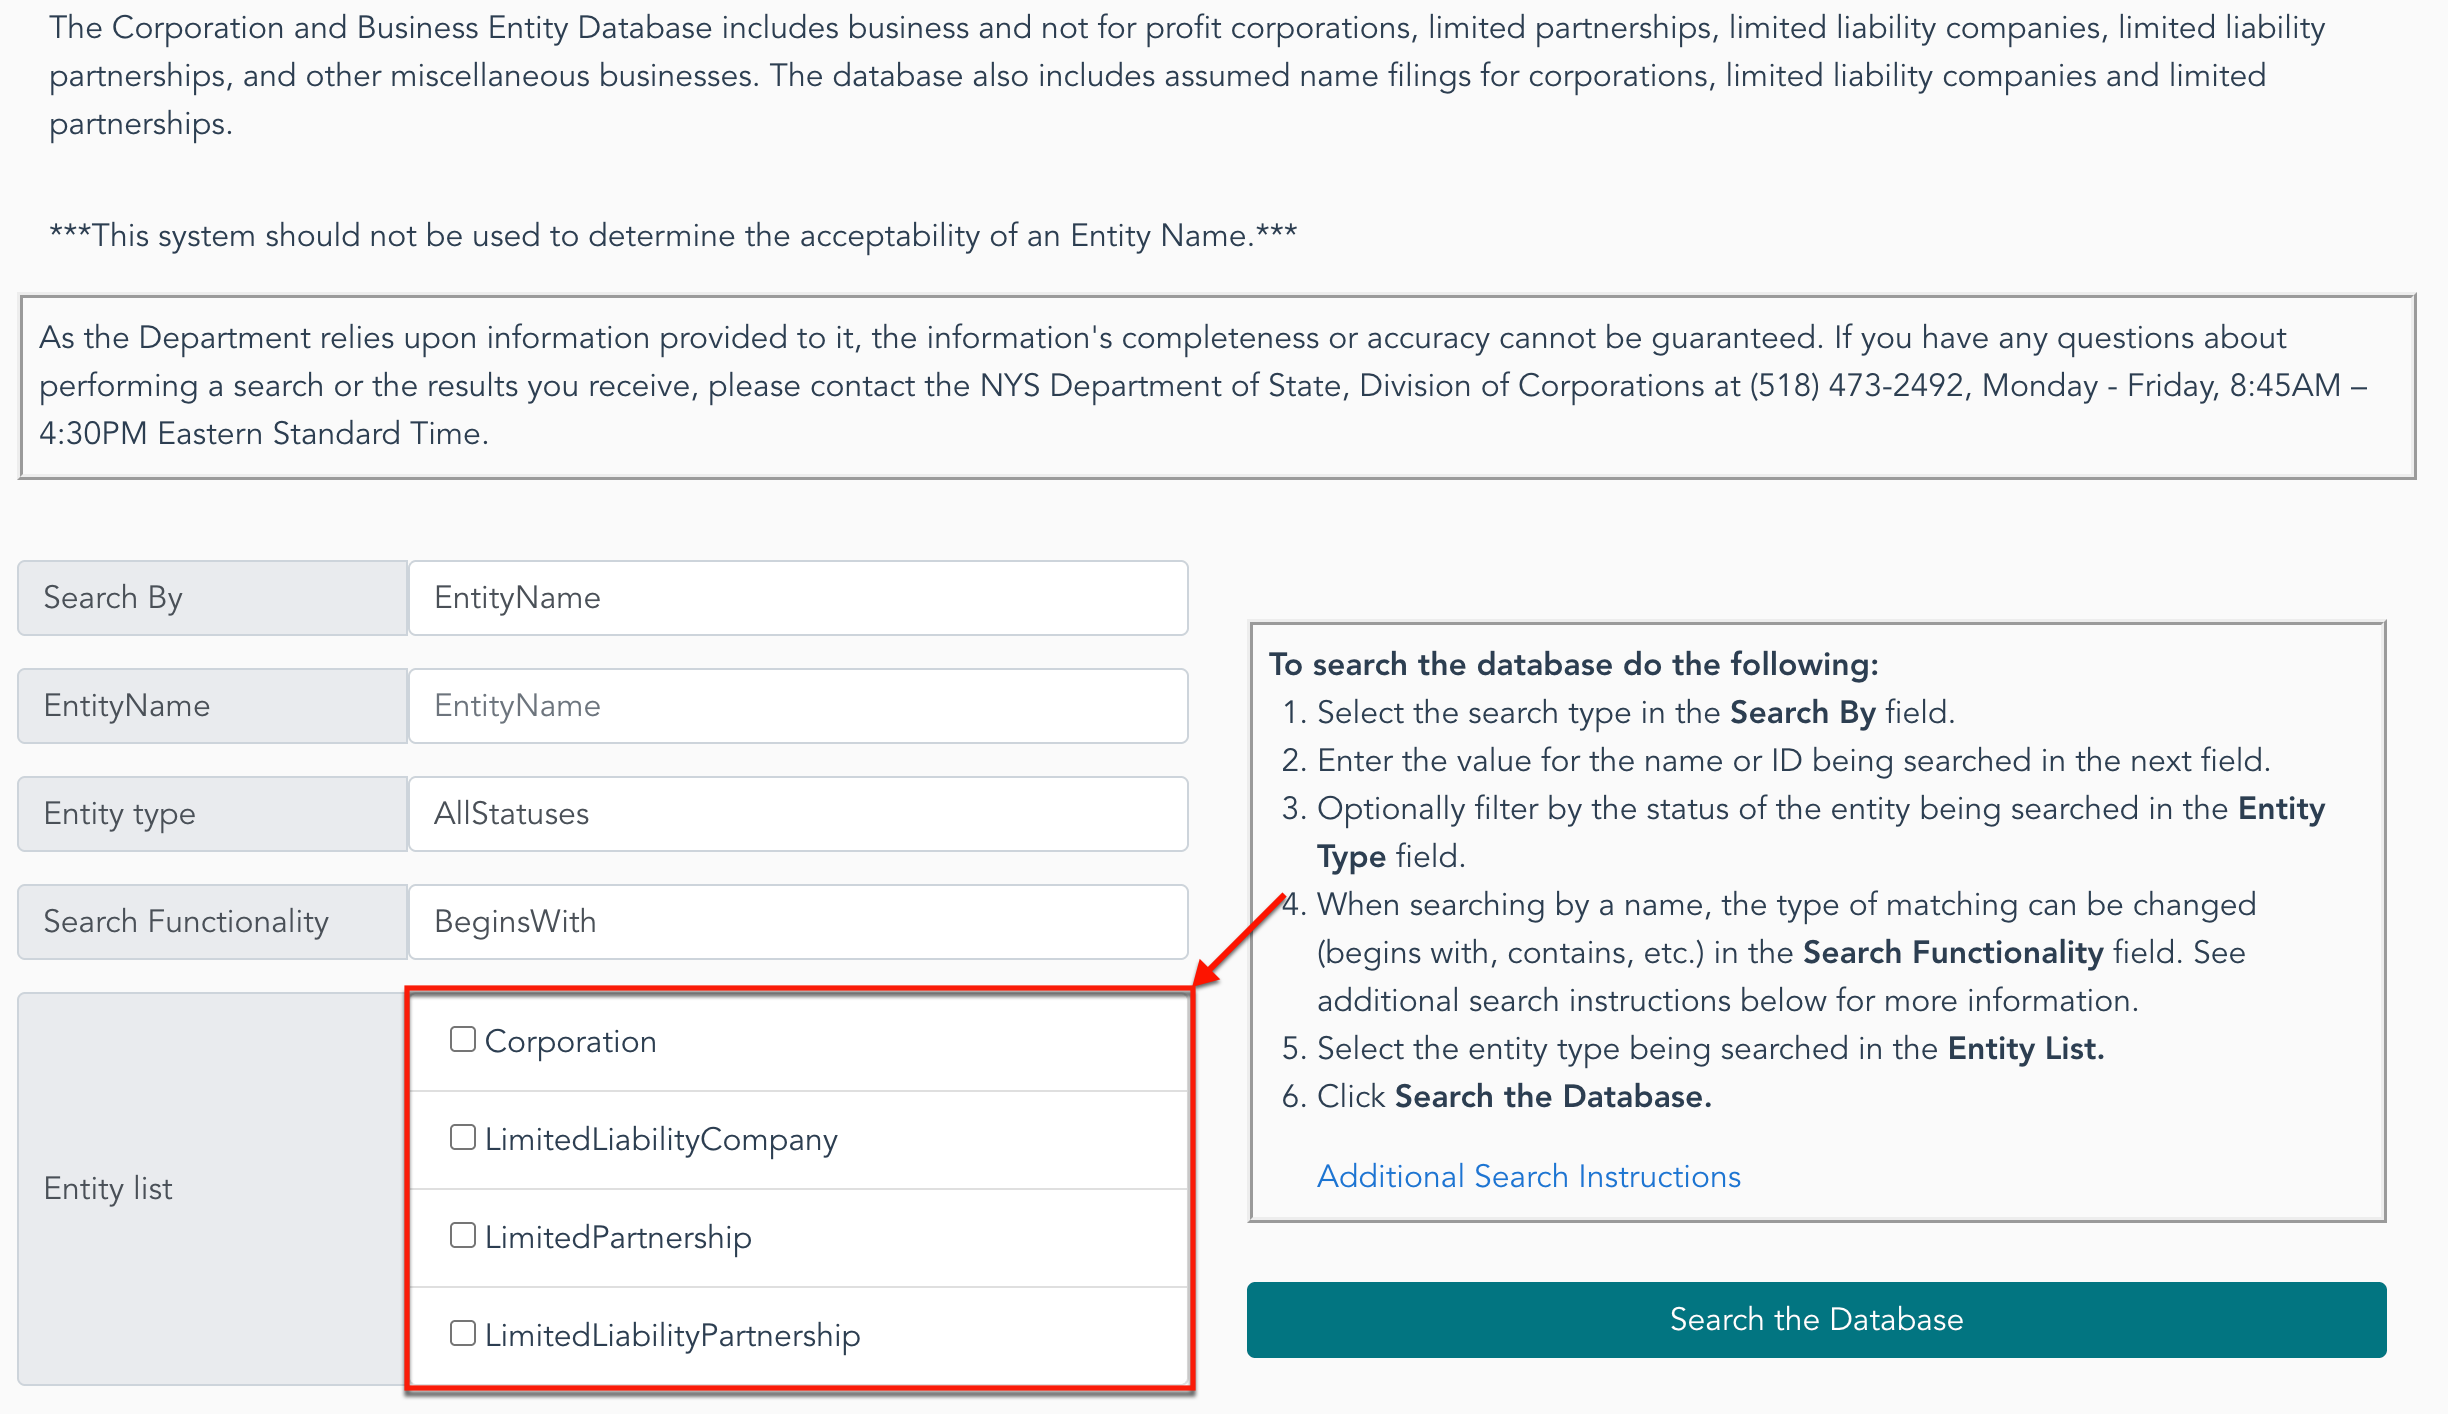Click the Search Functionality field label
This screenshot has width=2448, height=1414.
point(213,922)
